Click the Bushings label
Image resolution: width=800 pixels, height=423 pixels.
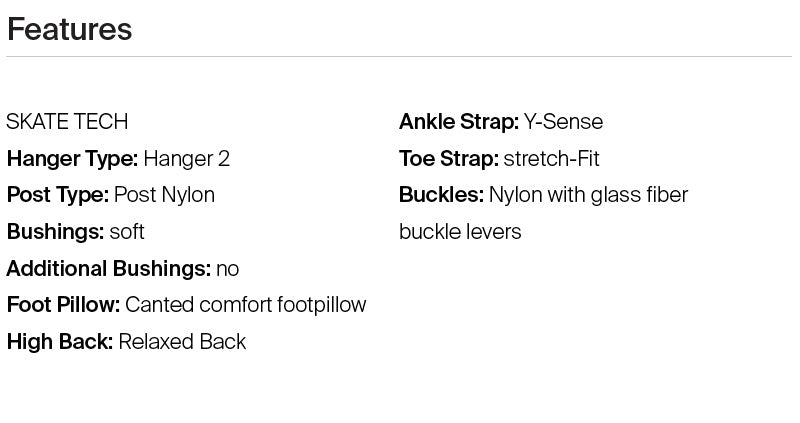pyautogui.click(x=55, y=232)
